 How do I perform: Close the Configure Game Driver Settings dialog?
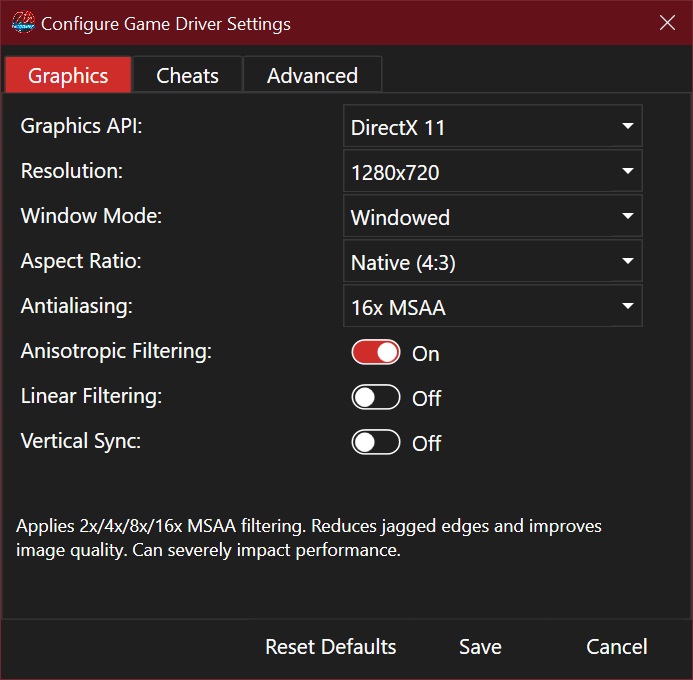667,23
